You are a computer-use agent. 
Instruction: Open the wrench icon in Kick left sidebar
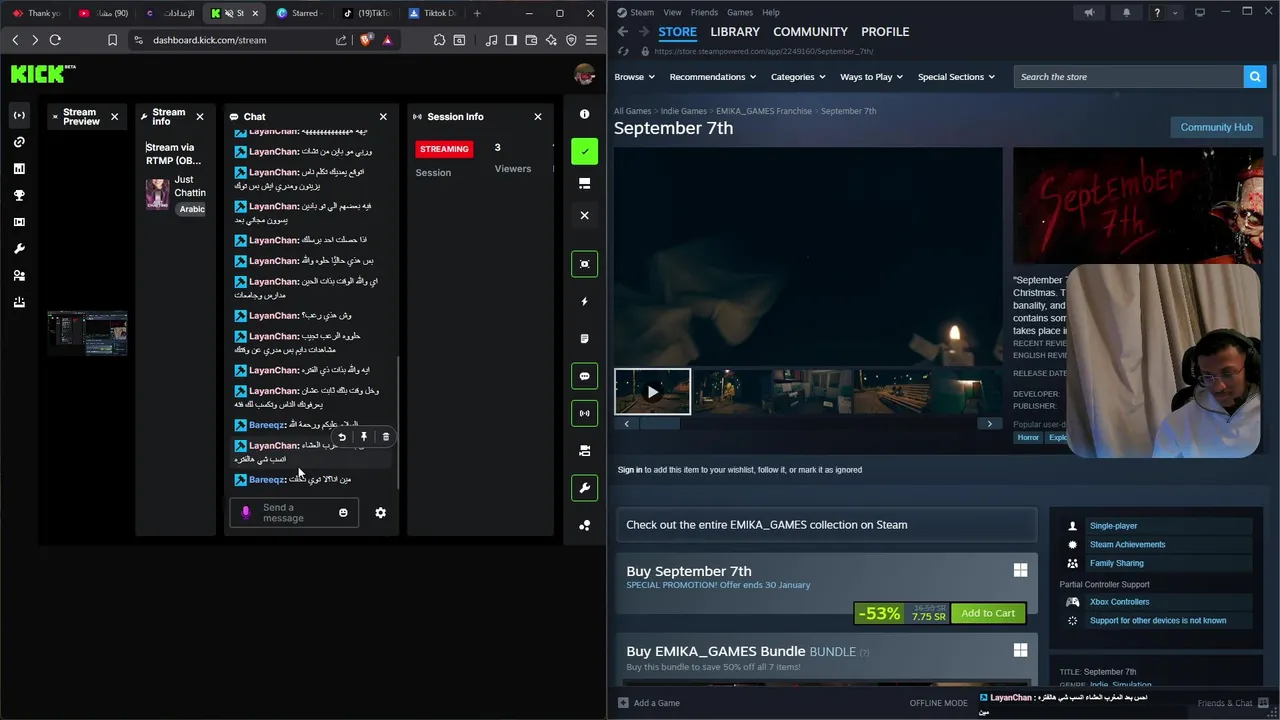tap(19, 249)
